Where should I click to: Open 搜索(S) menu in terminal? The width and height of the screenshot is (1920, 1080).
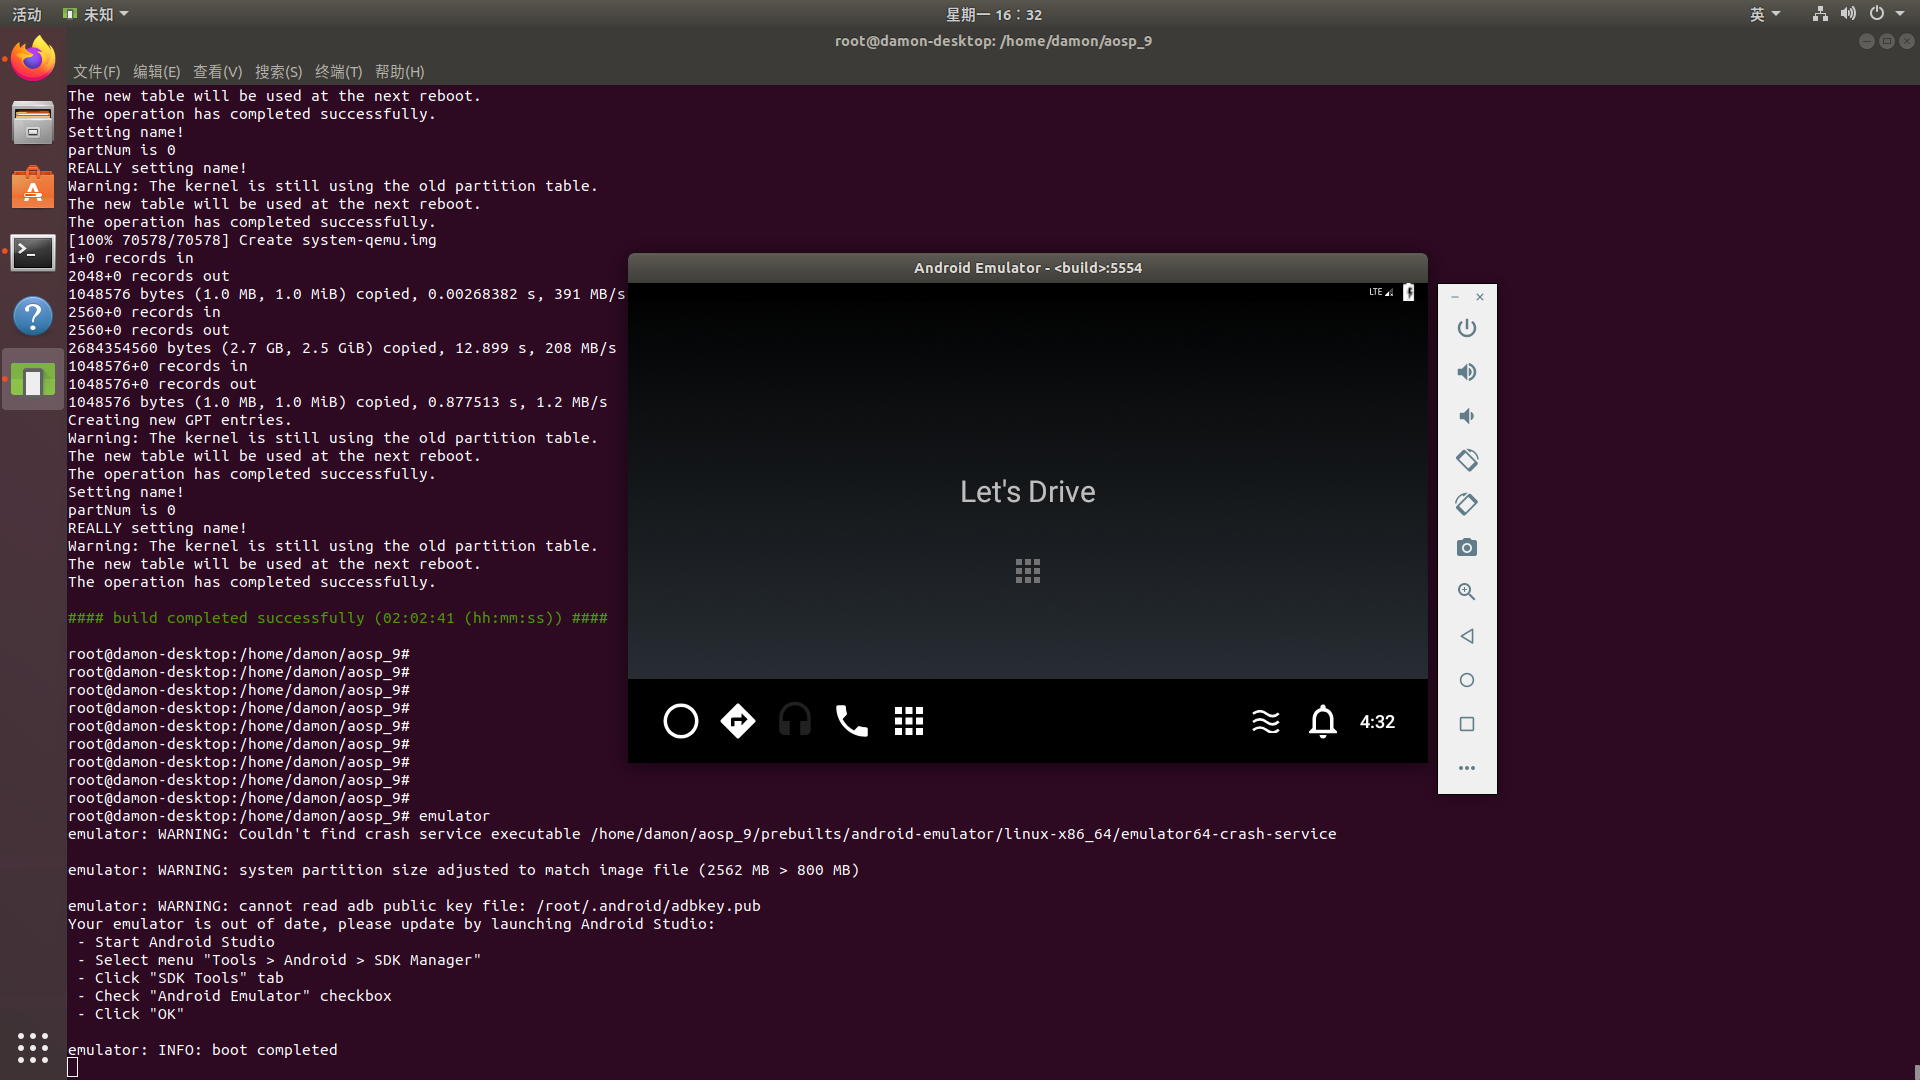point(278,72)
